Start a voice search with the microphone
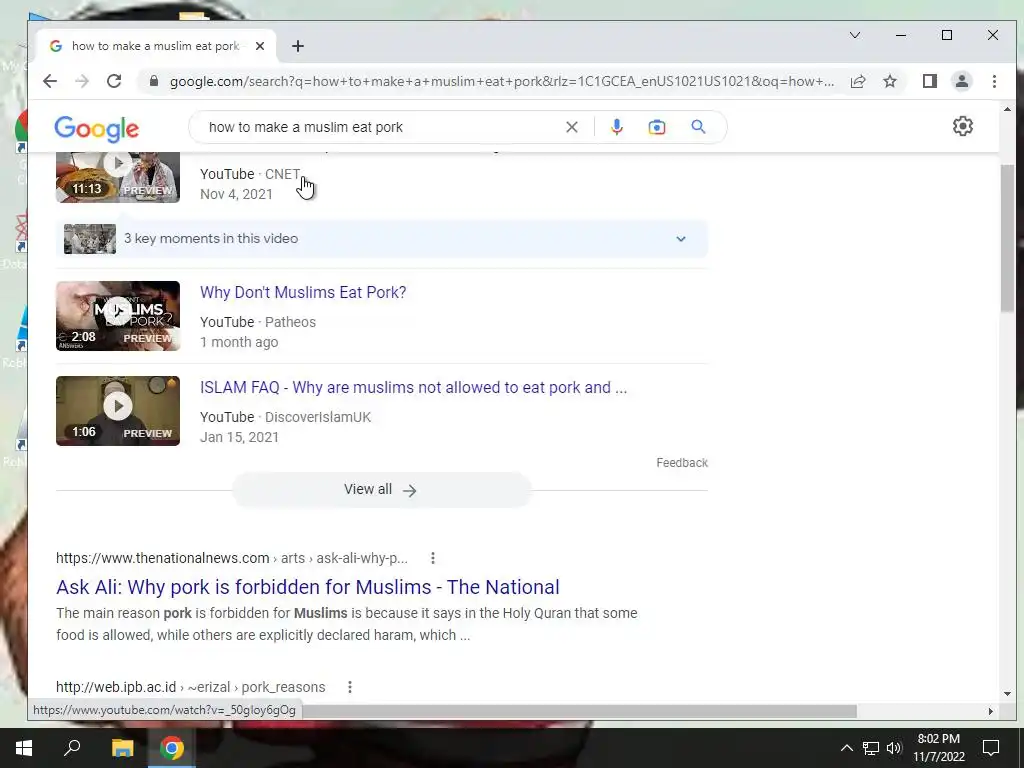The image size is (1024, 768). tap(616, 127)
